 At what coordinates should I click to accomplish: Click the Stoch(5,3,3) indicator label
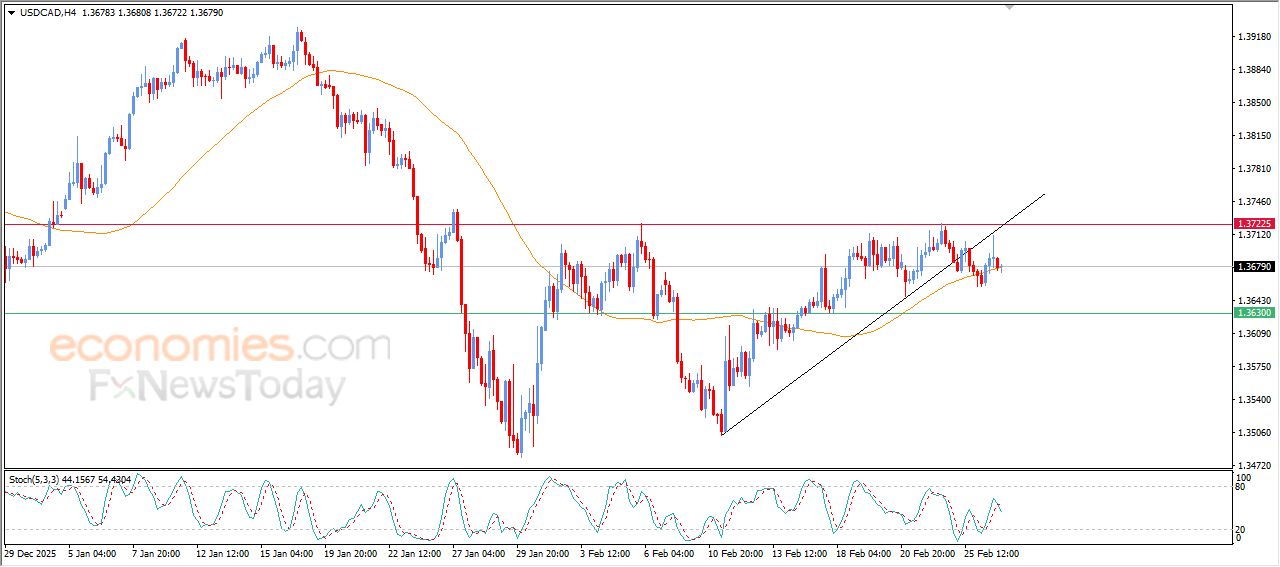click(x=37, y=480)
